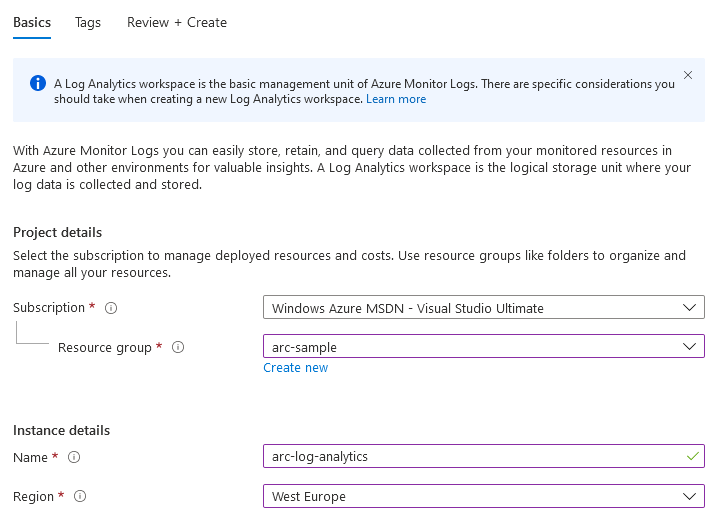Open the Learn more link
This screenshot has height=532, width=727.
pyautogui.click(x=396, y=99)
